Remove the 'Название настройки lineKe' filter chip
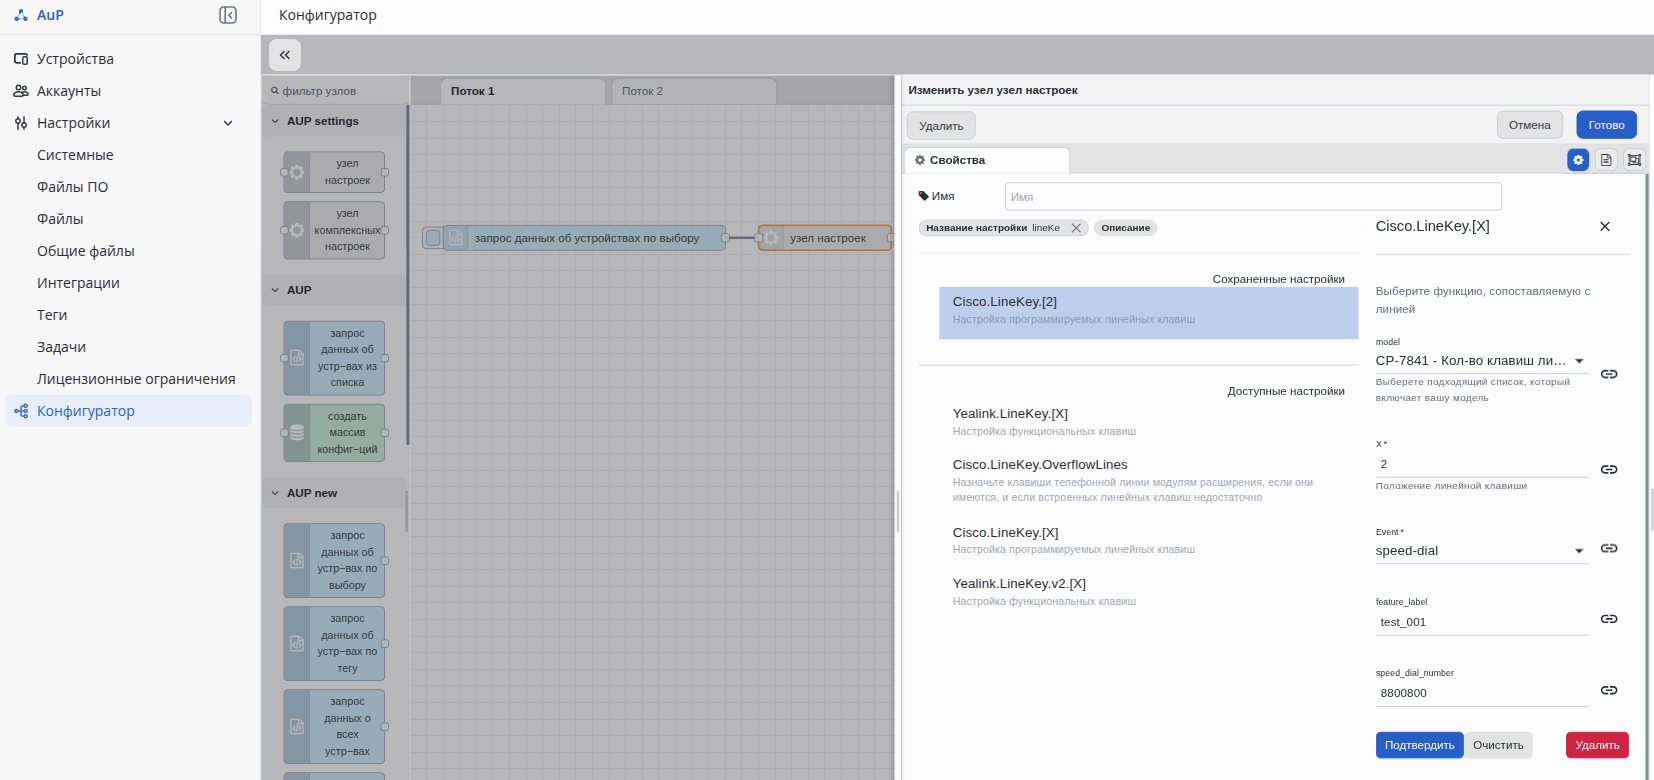Viewport: 1654px width, 780px height. (x=1076, y=228)
